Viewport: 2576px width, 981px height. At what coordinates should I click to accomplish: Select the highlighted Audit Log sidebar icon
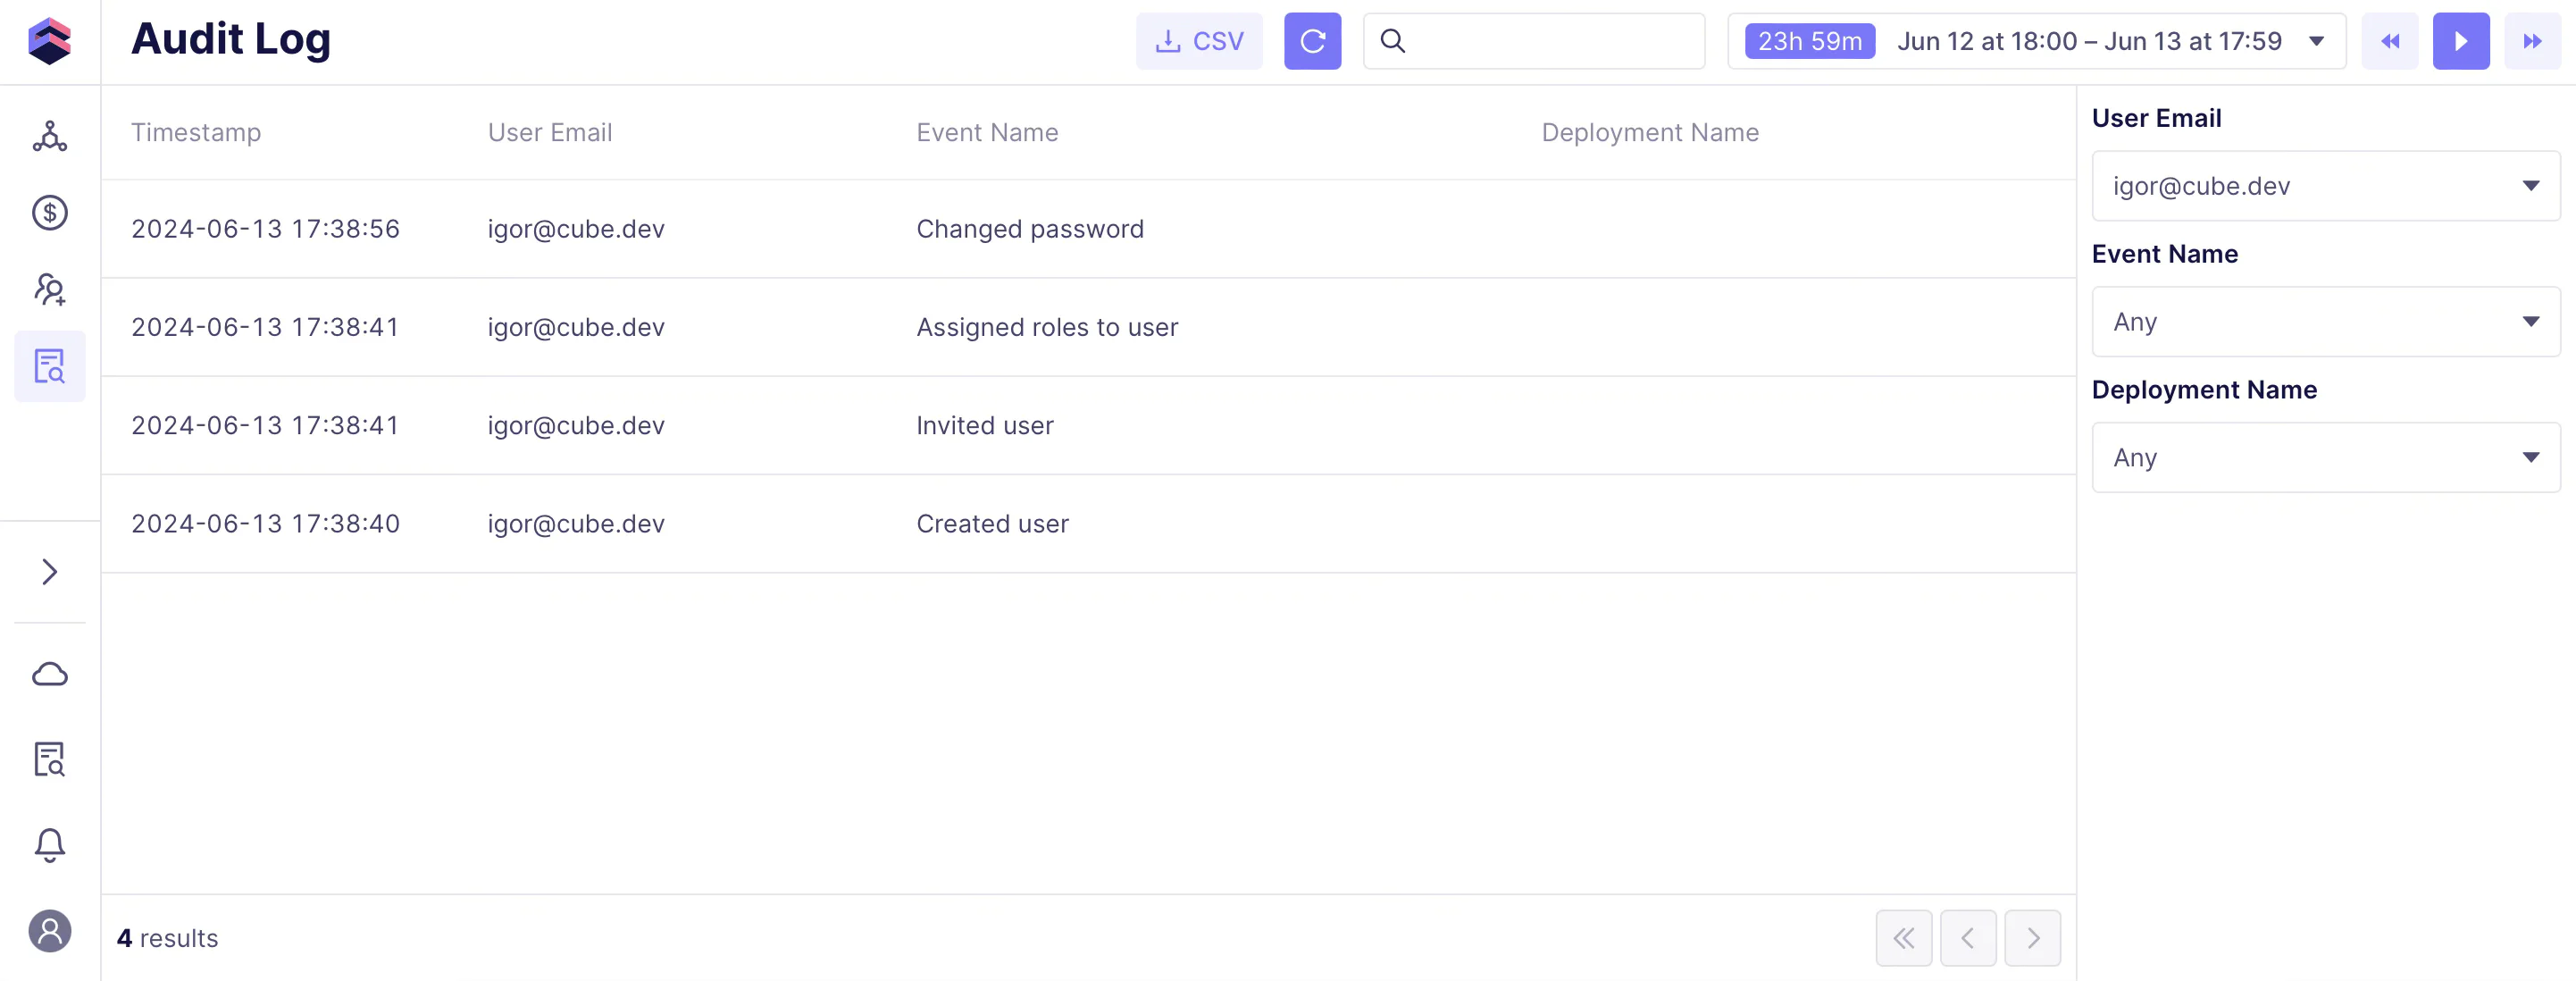pos(49,366)
